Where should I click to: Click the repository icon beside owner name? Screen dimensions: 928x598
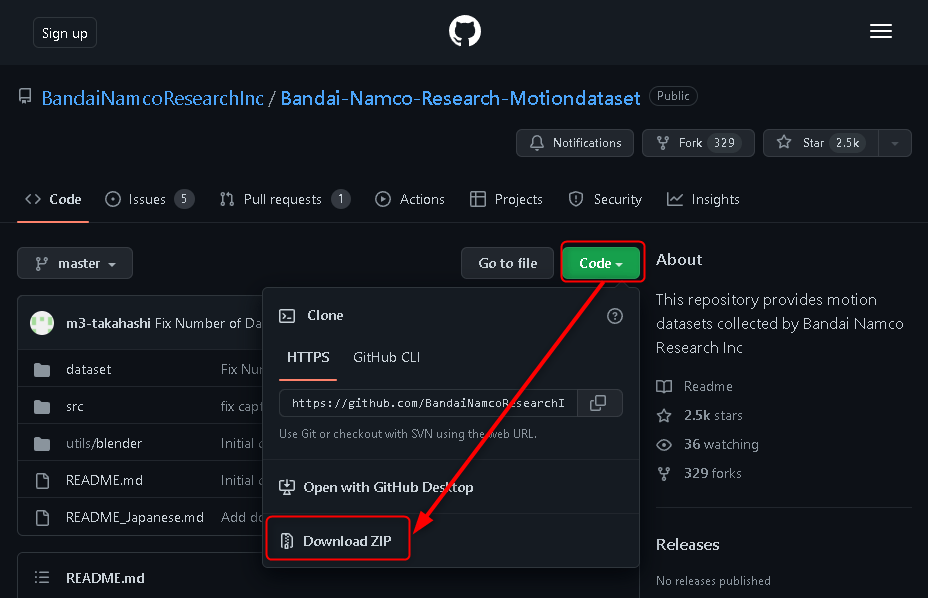25,97
